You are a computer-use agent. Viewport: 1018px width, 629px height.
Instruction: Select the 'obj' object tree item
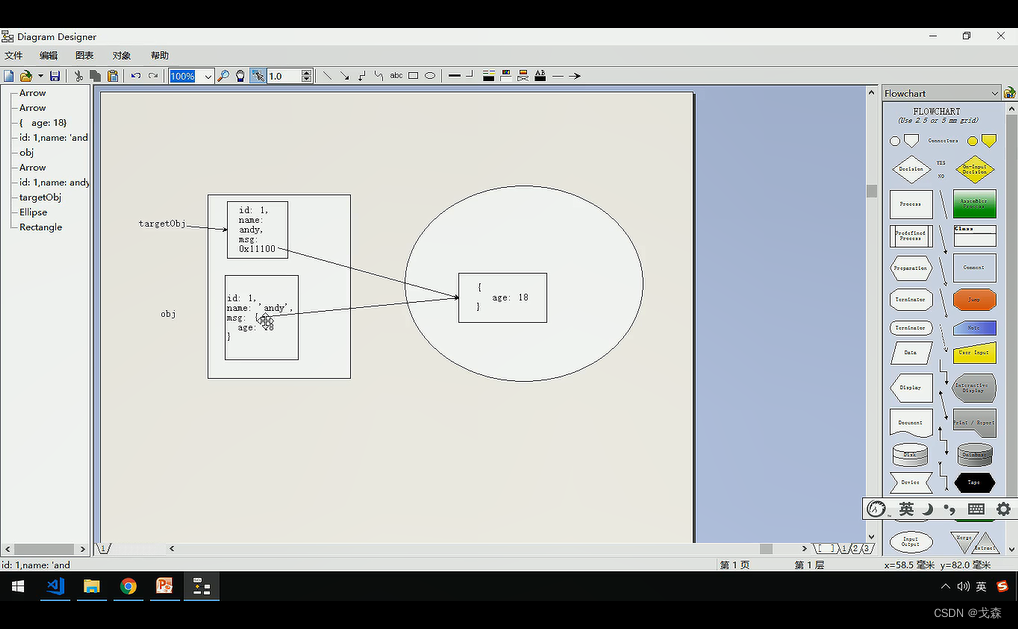click(x=27, y=153)
